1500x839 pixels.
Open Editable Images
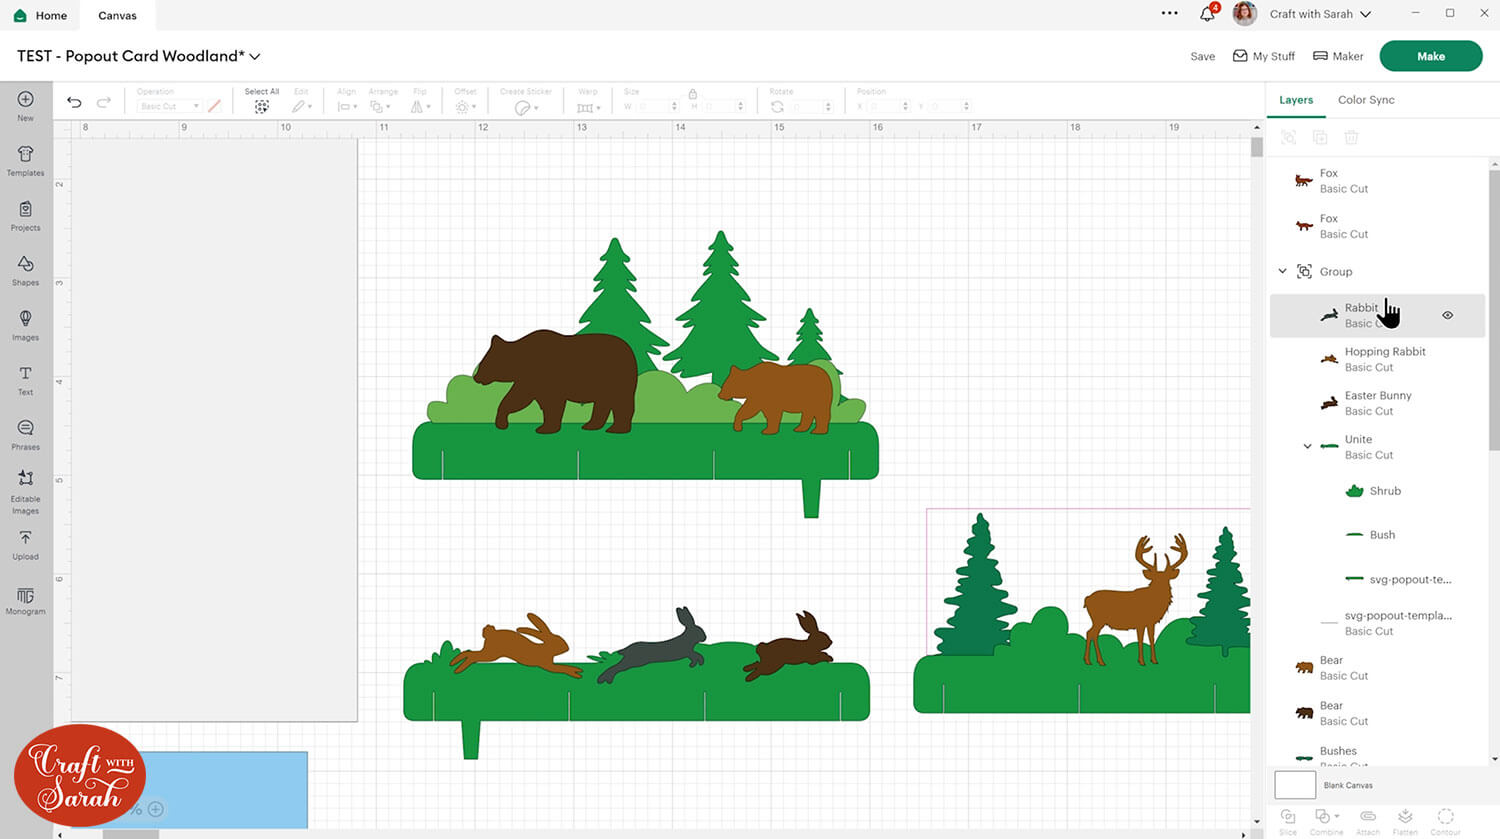click(25, 491)
